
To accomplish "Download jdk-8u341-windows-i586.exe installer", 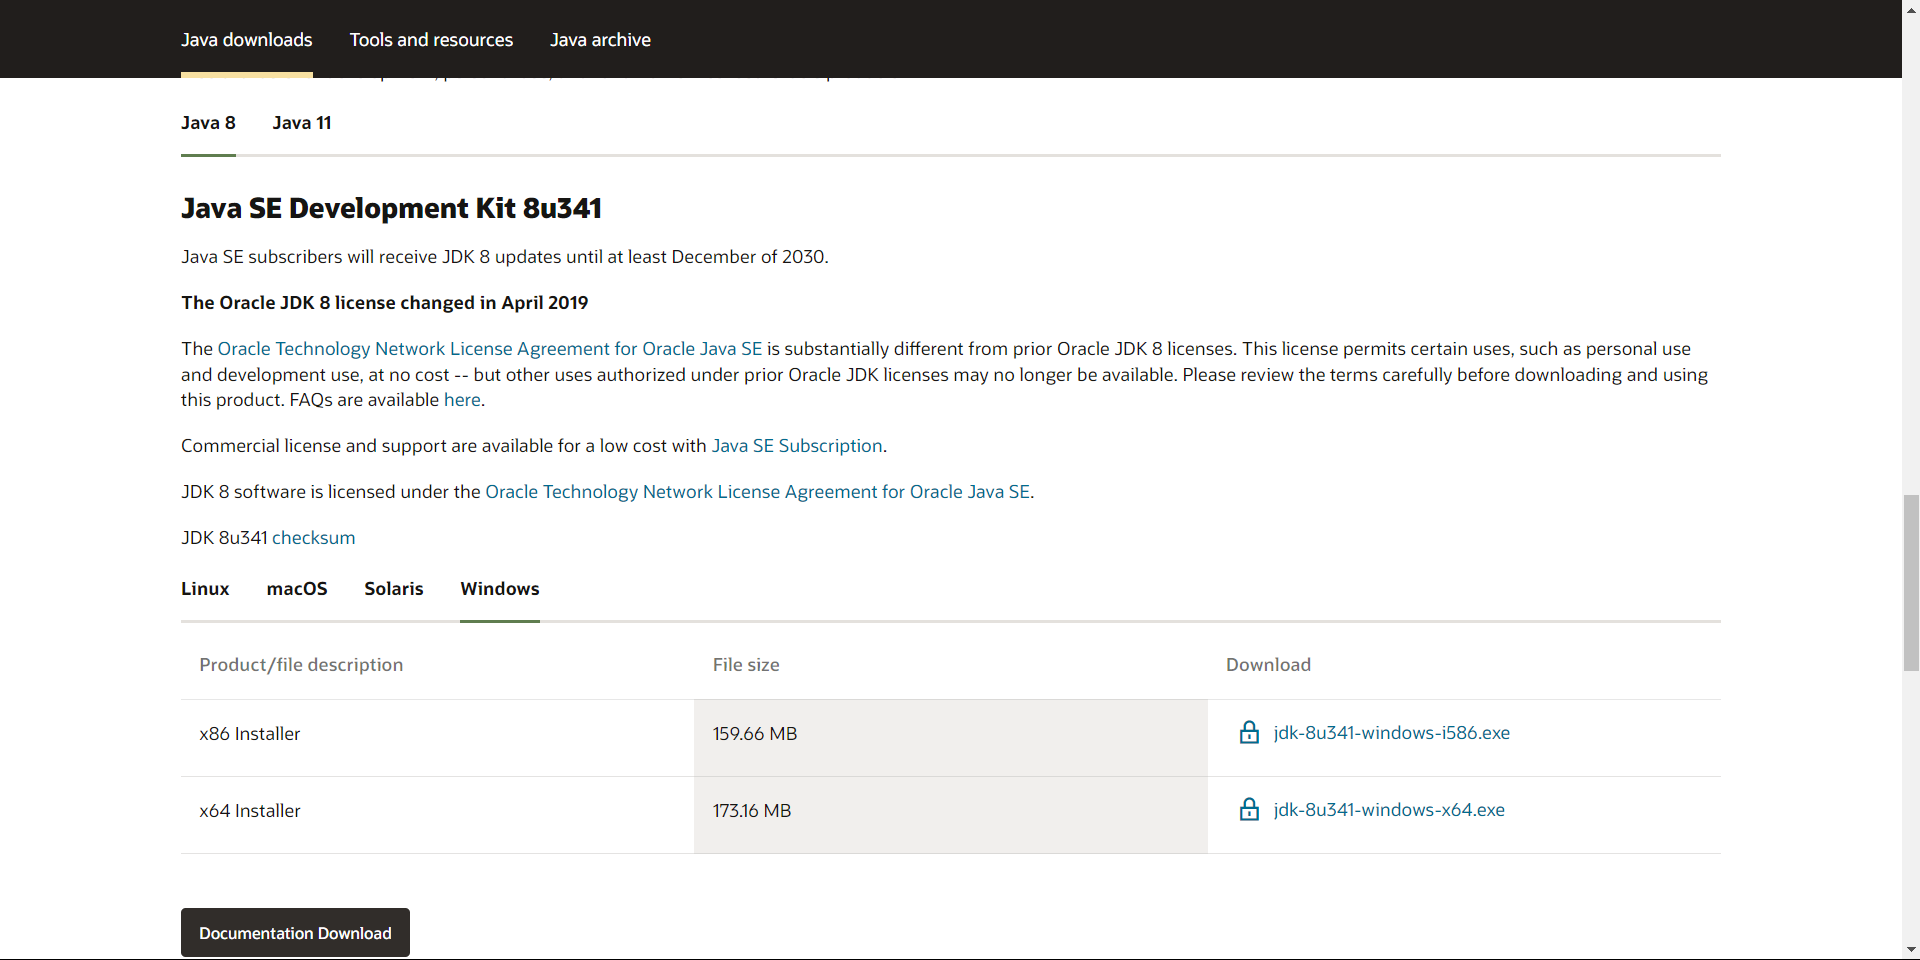I will click(1391, 733).
